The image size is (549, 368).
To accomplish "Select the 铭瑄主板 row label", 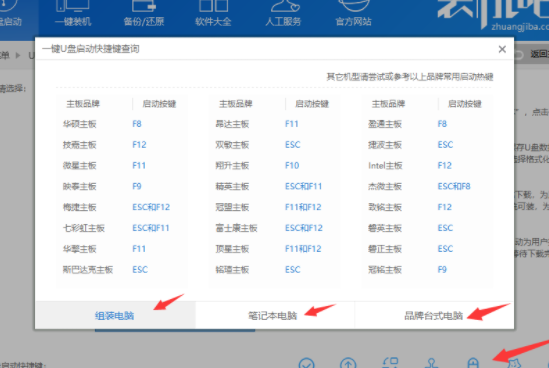I will pyautogui.click(x=232, y=270).
